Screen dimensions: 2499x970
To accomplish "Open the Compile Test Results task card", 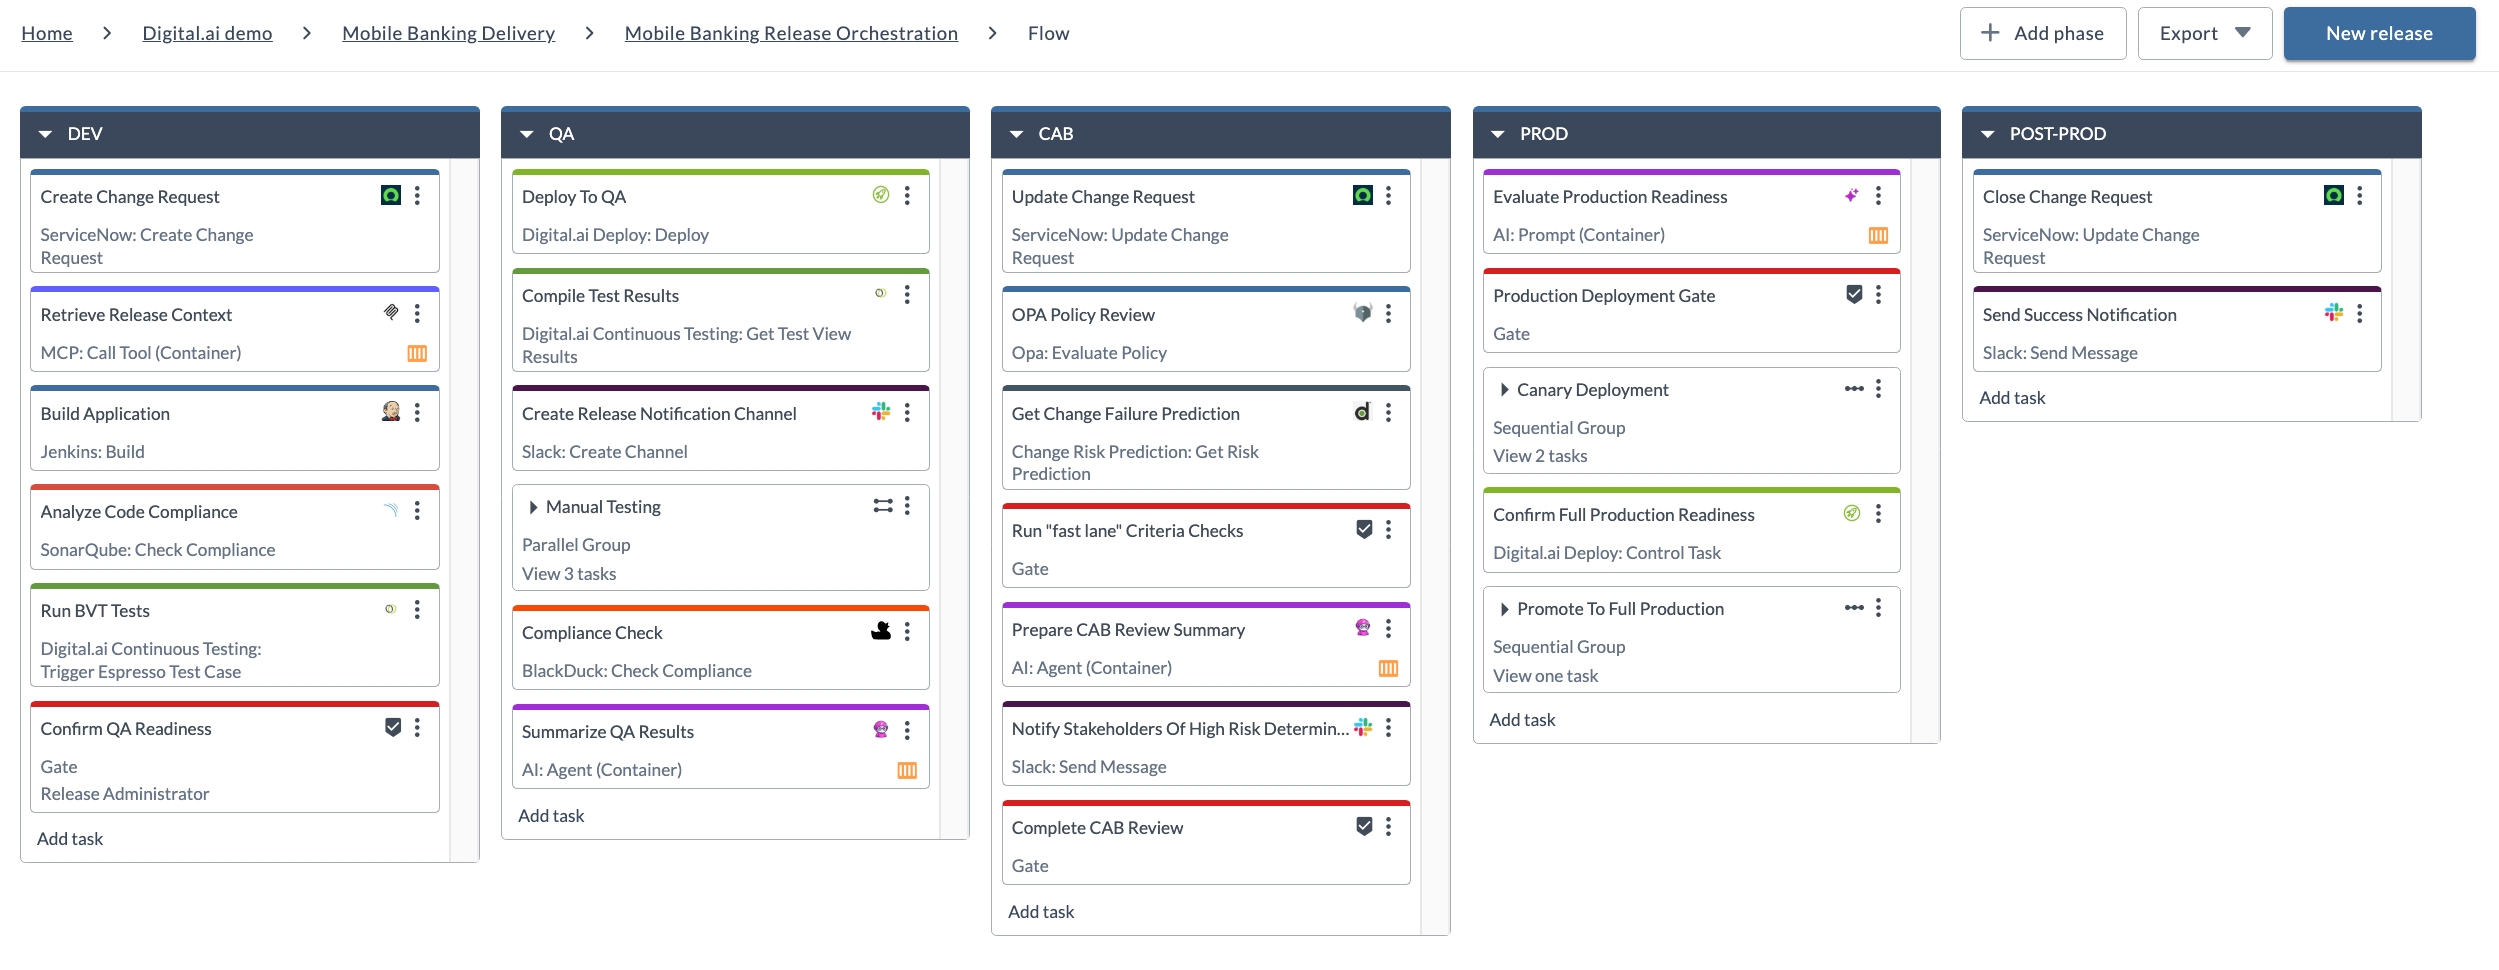I will (x=720, y=320).
